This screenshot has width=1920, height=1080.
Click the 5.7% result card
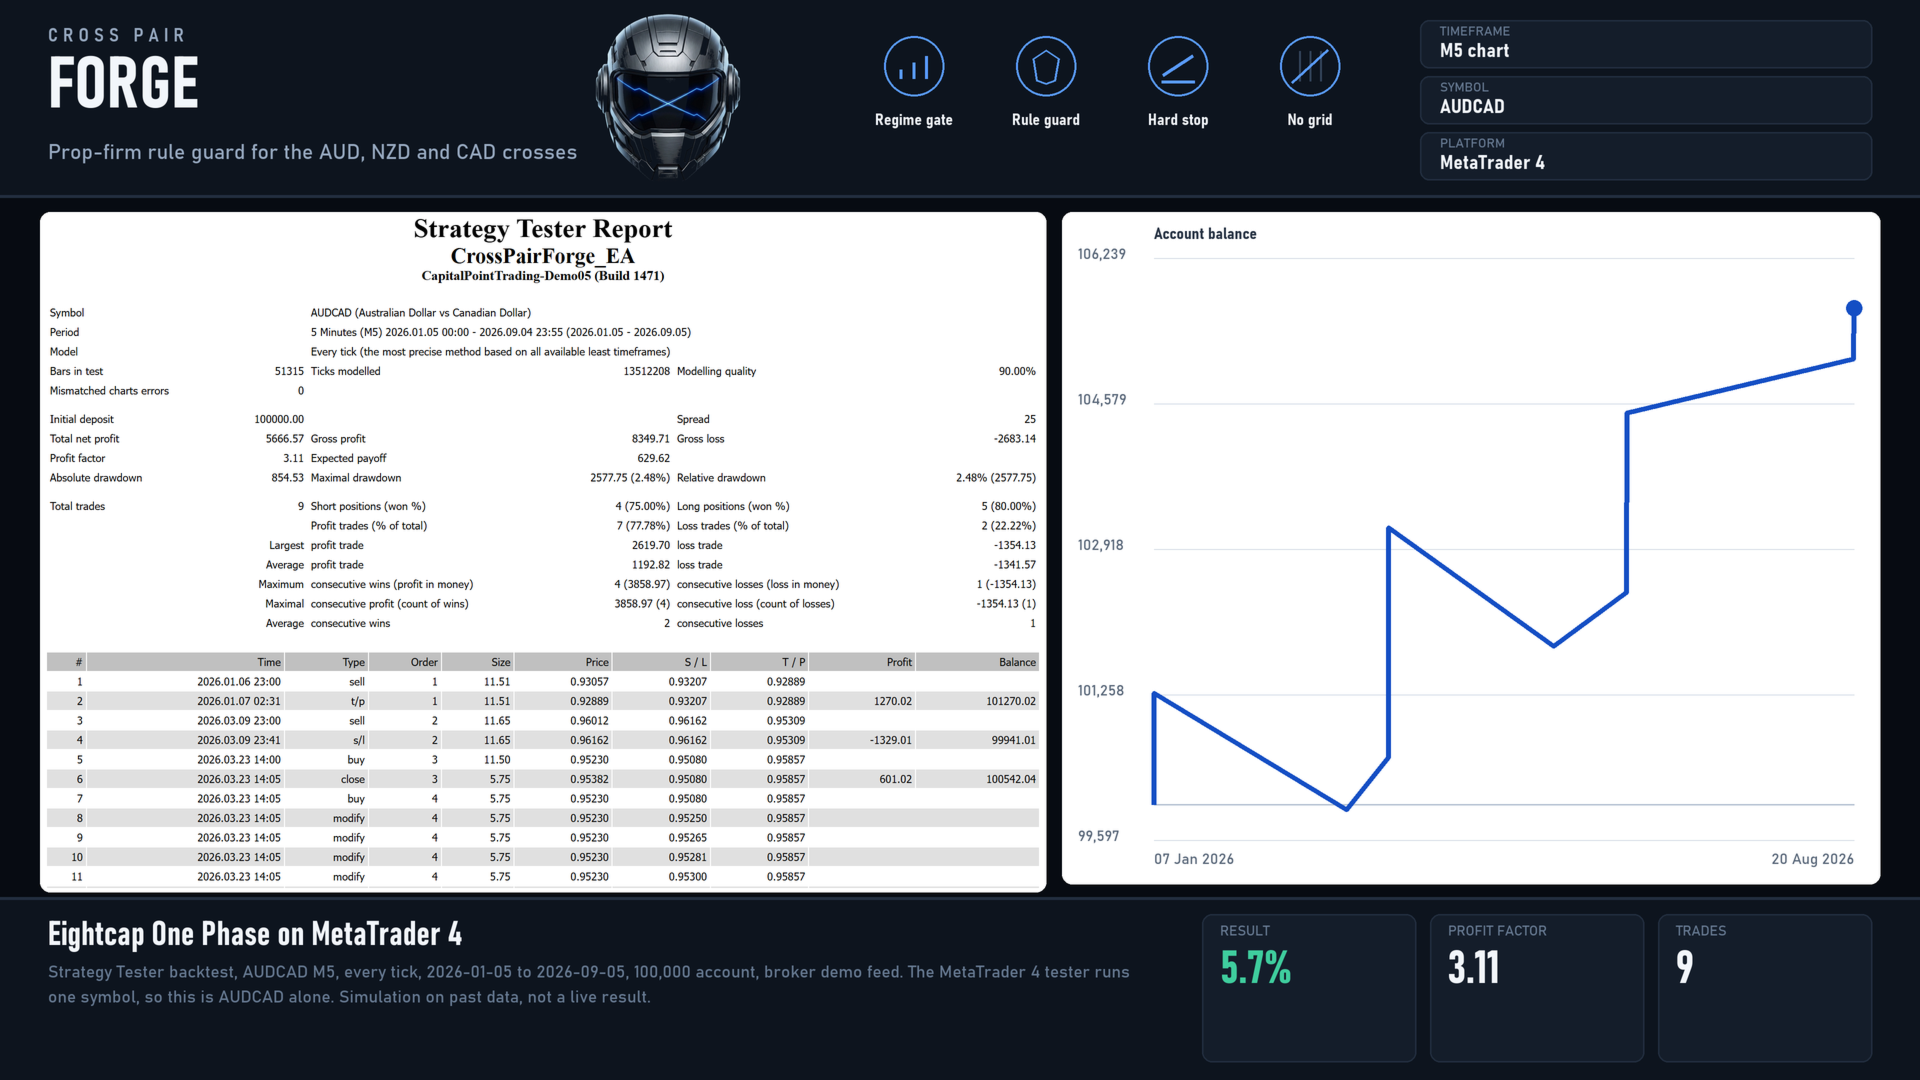(1308, 987)
